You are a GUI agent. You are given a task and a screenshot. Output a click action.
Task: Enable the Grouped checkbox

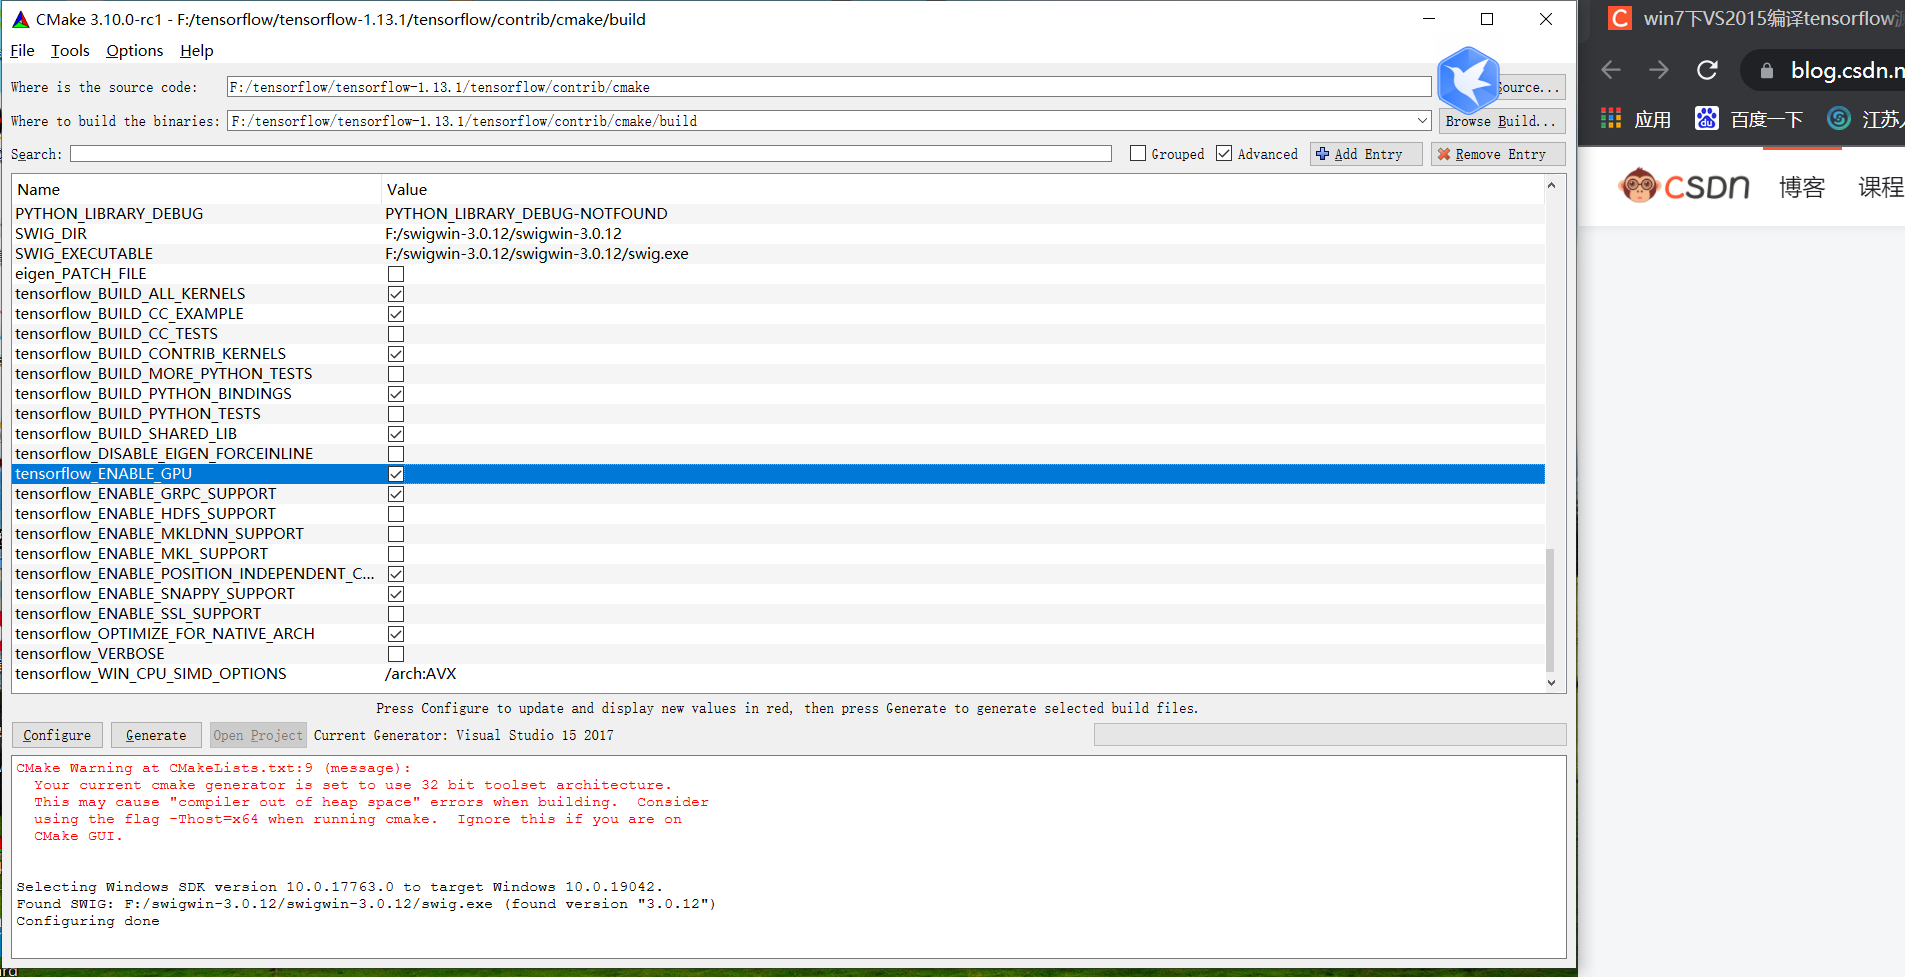pyautogui.click(x=1137, y=153)
